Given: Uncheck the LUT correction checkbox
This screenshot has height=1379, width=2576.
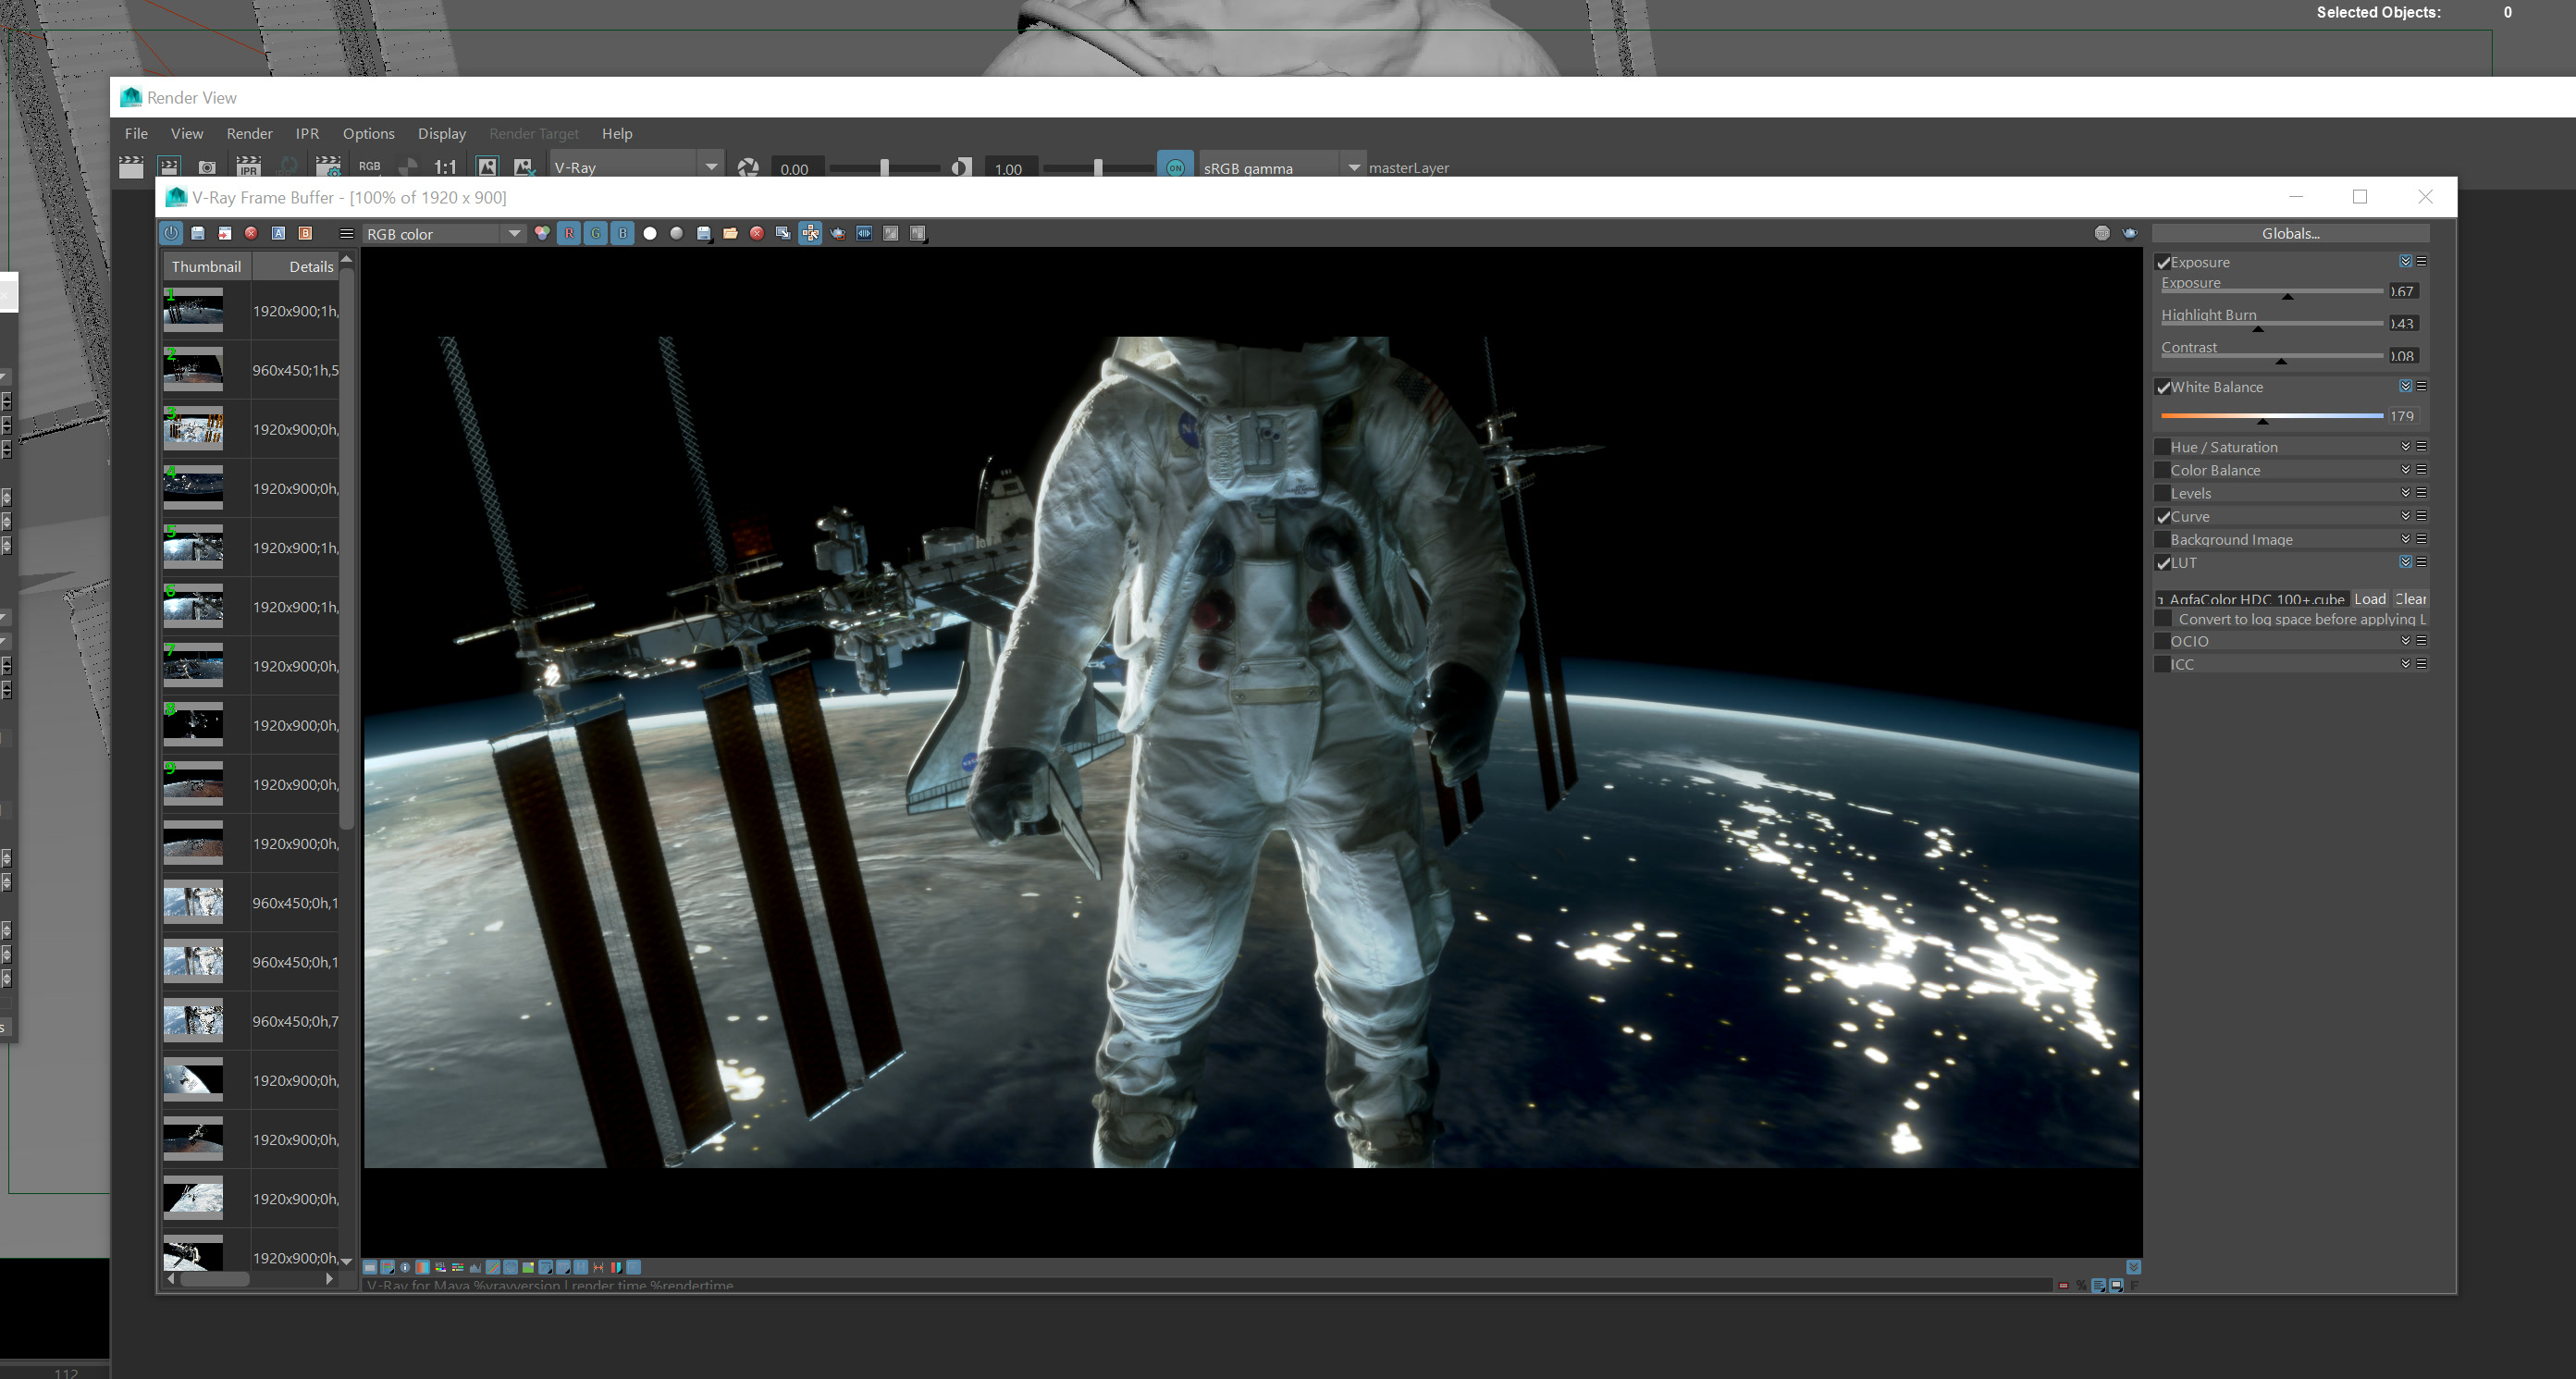Looking at the screenshot, I should tap(2163, 563).
